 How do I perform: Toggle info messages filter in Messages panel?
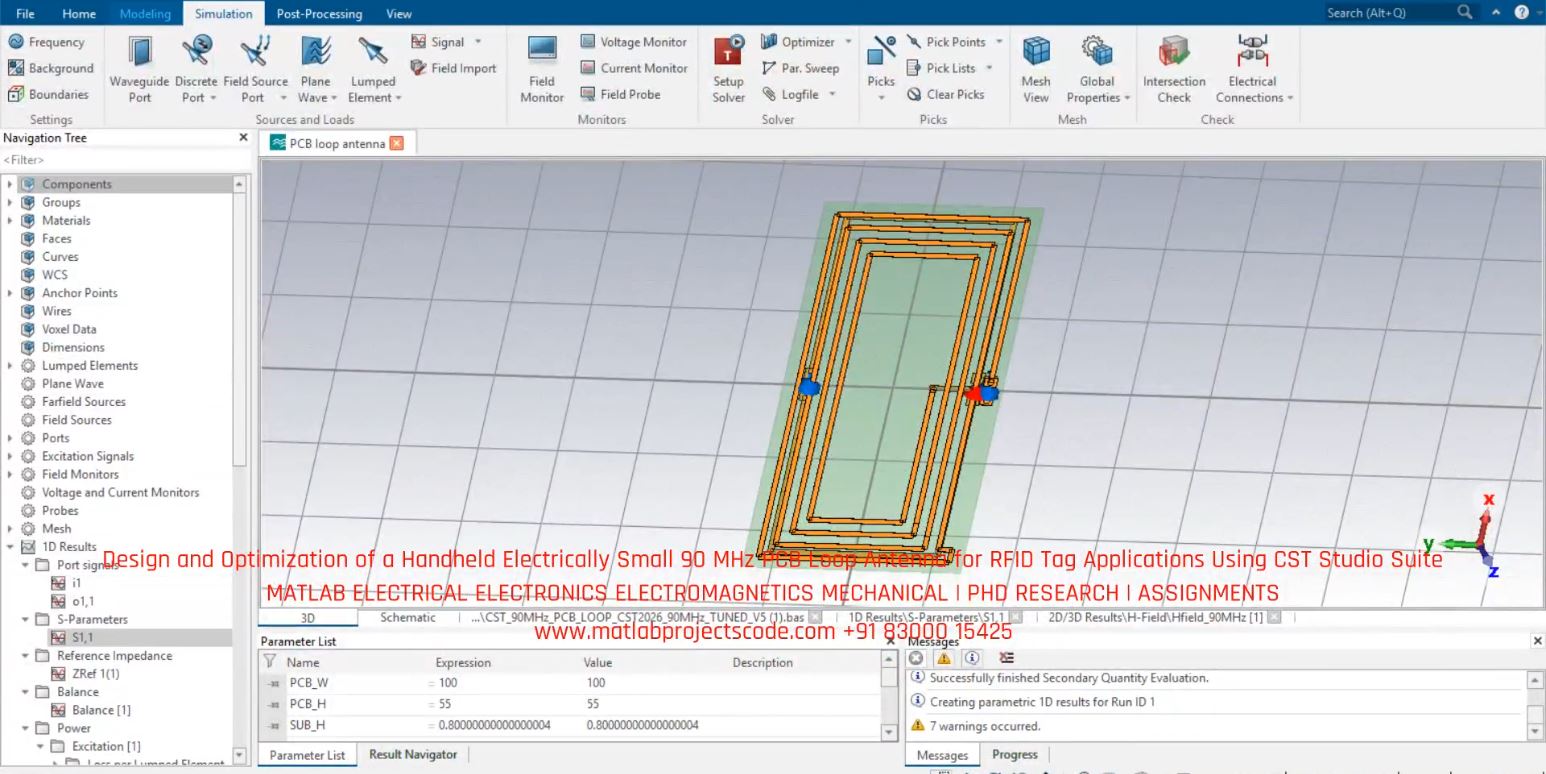(x=971, y=658)
